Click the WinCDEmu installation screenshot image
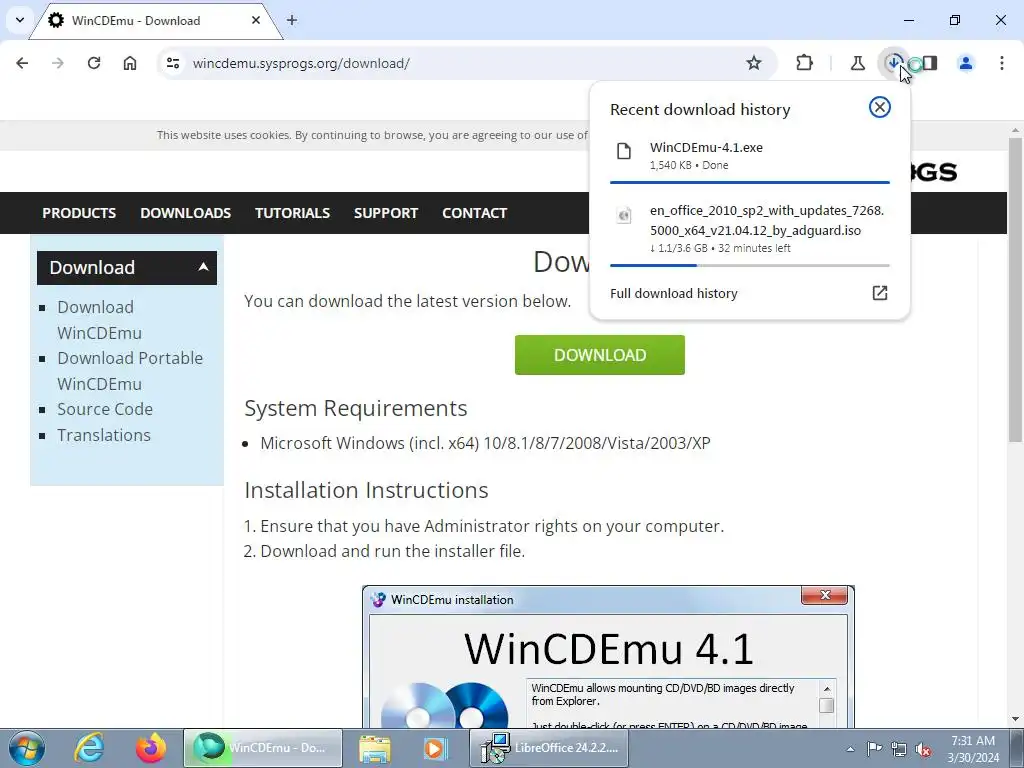Screen dimensions: 1024x768 point(608,656)
